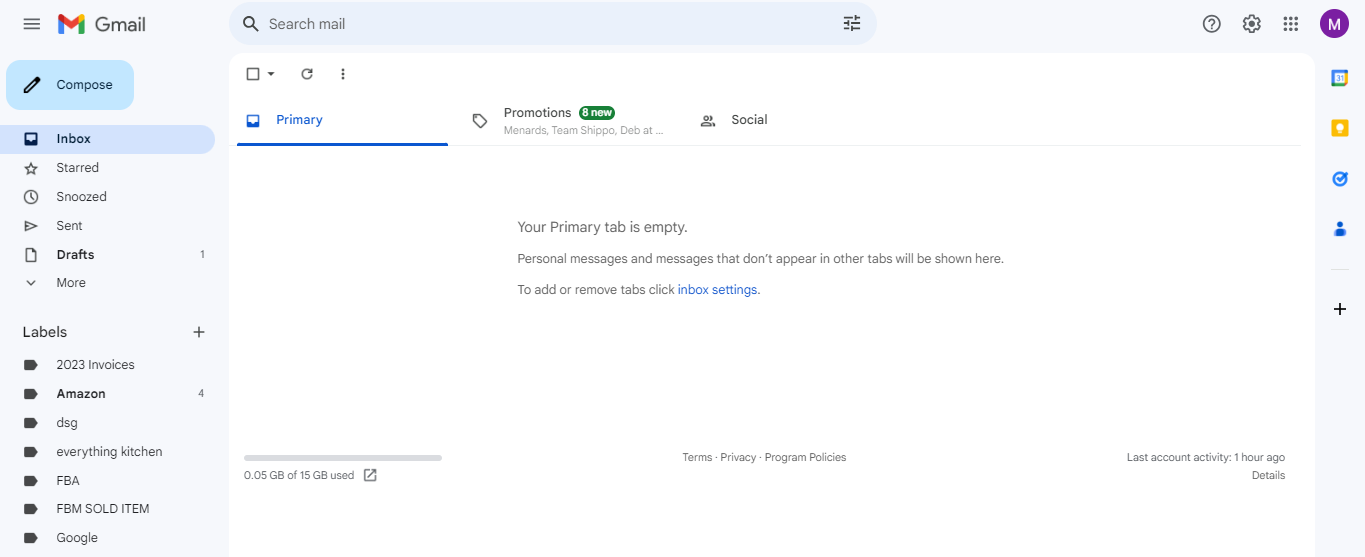Open storage management link icon

pos(370,475)
